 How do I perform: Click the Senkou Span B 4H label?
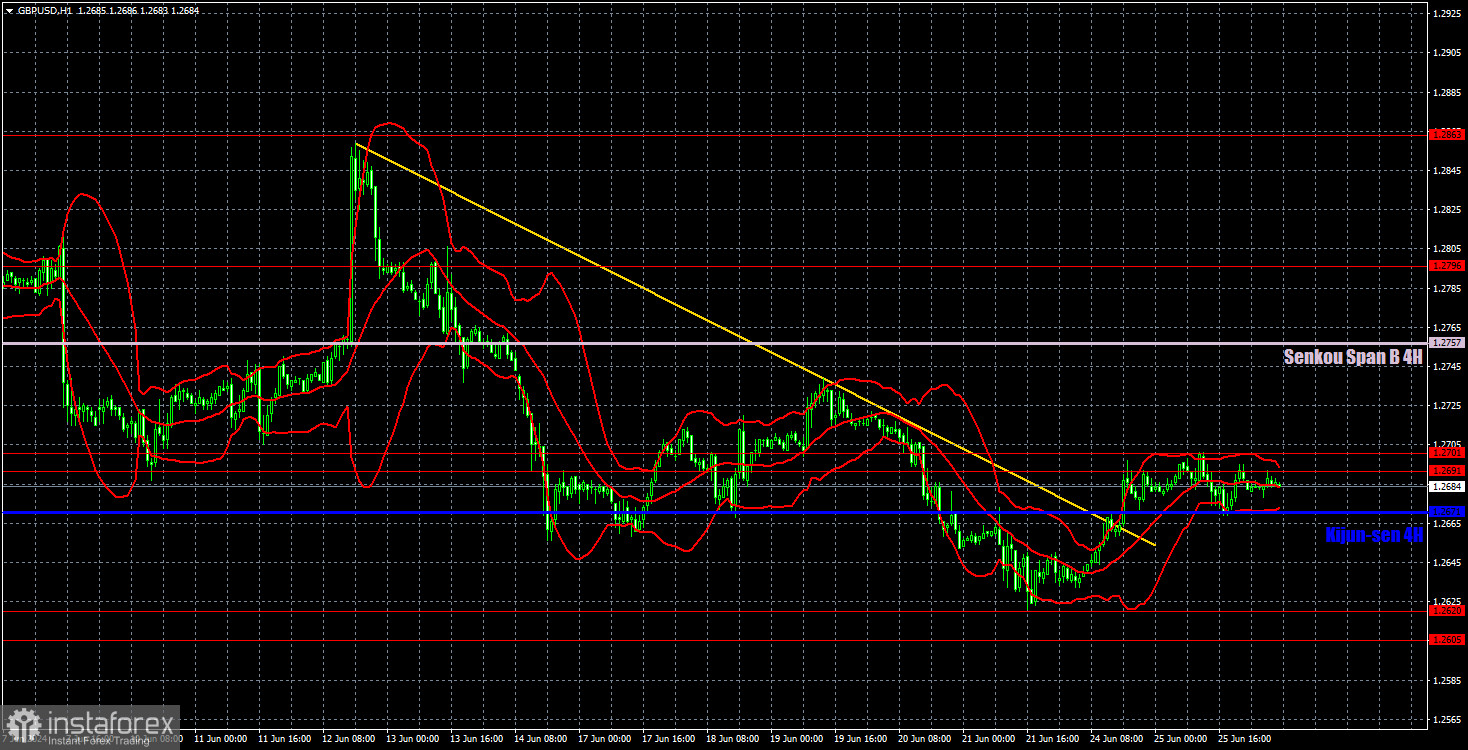click(x=1353, y=357)
